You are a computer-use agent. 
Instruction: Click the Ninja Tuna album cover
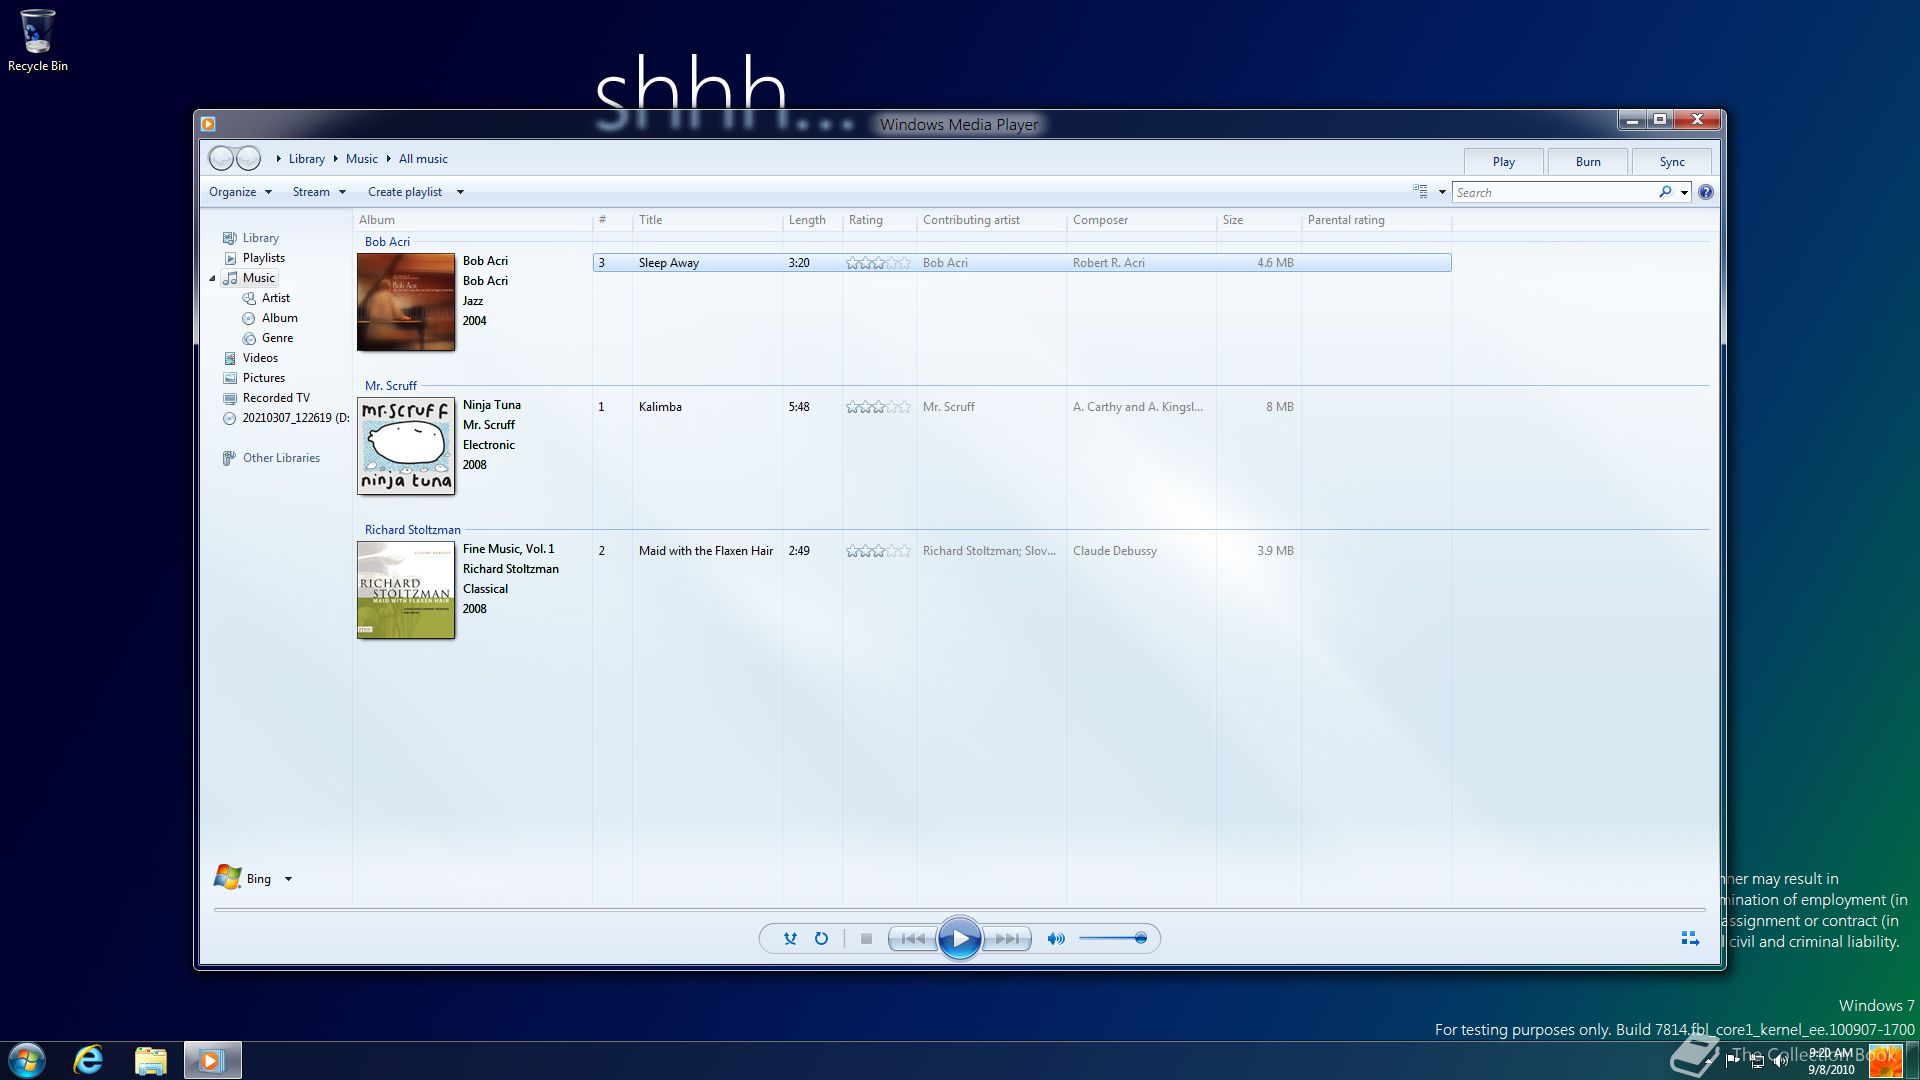[x=406, y=446]
